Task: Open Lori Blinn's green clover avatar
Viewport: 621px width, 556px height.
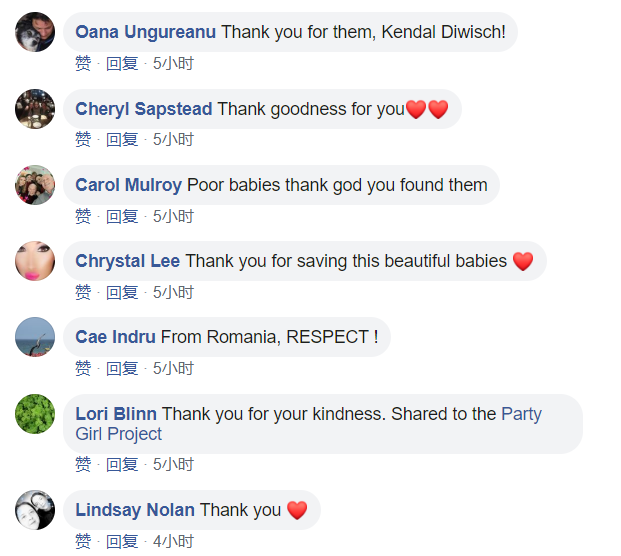Action: point(35,414)
